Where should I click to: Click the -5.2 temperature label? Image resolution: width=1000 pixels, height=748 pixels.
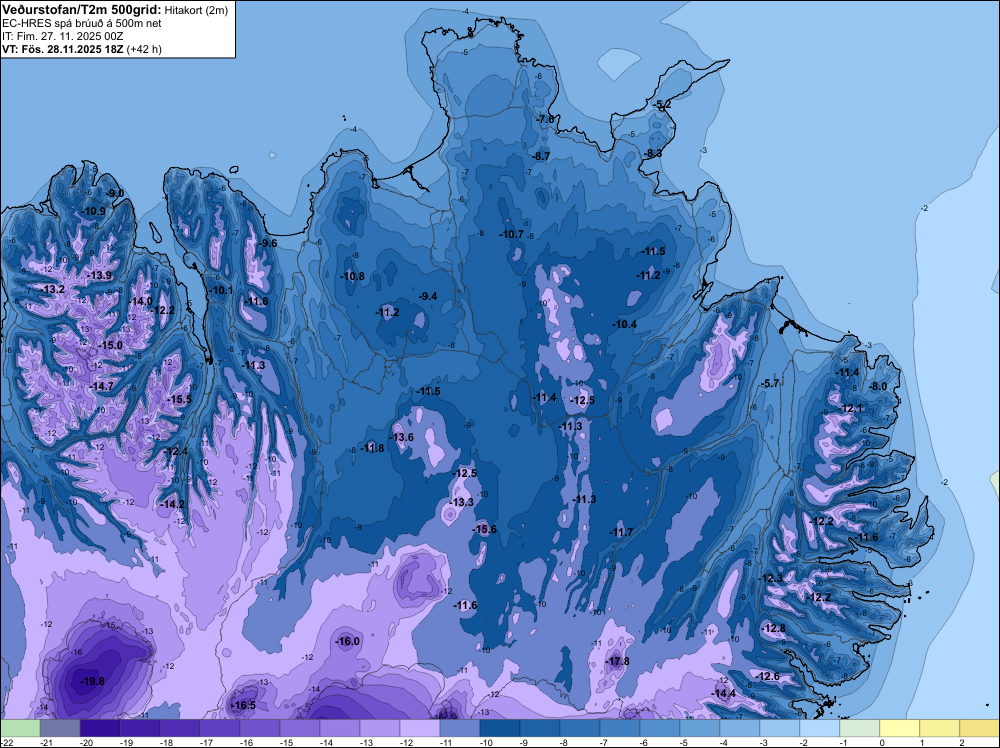663,104
